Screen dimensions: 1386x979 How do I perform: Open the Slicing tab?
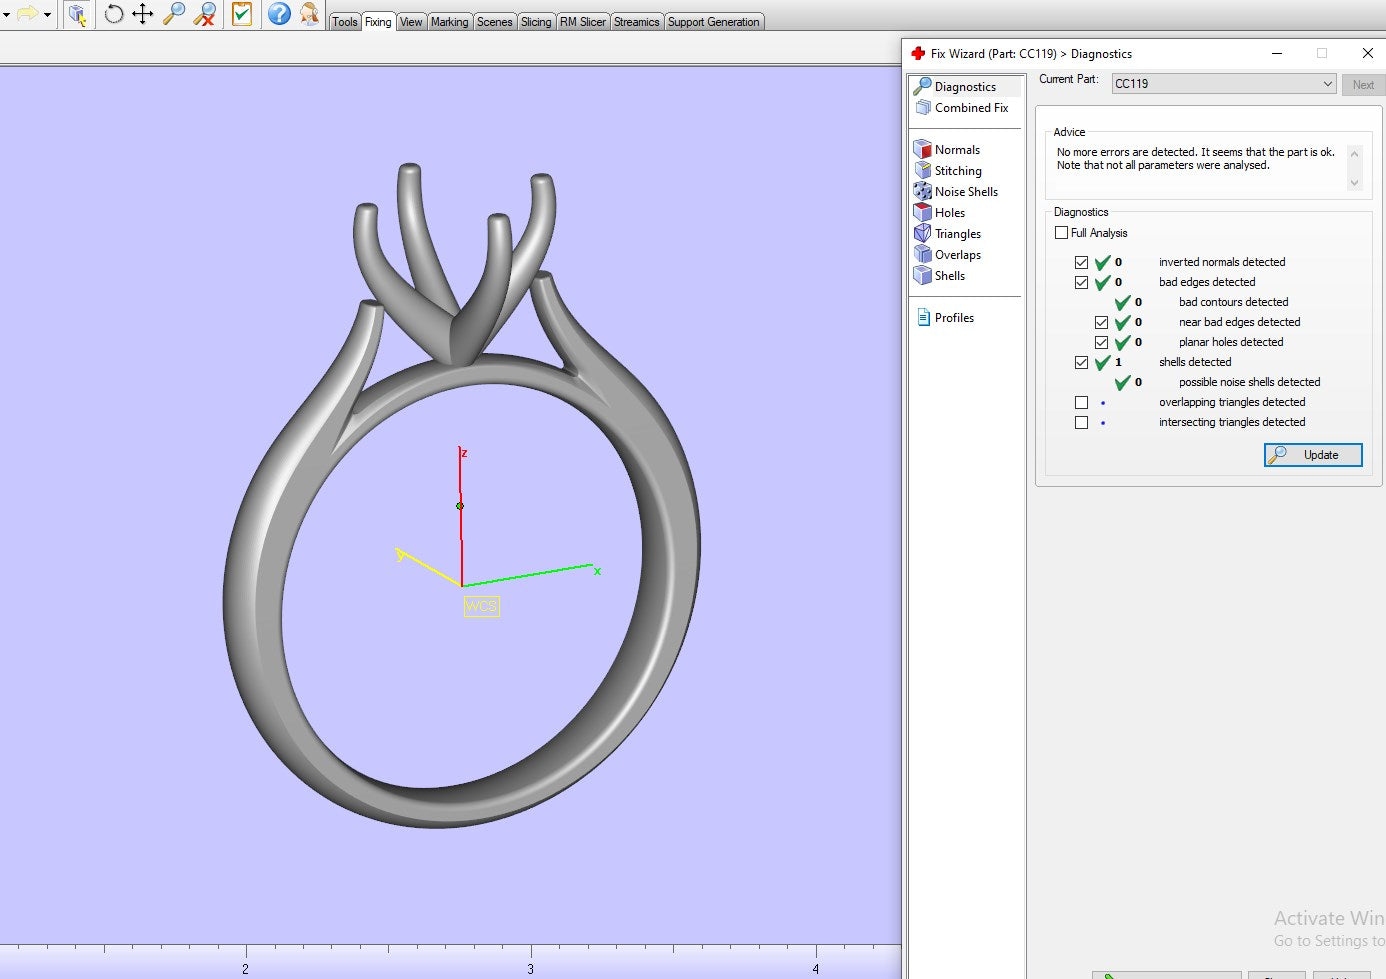pyautogui.click(x=536, y=22)
